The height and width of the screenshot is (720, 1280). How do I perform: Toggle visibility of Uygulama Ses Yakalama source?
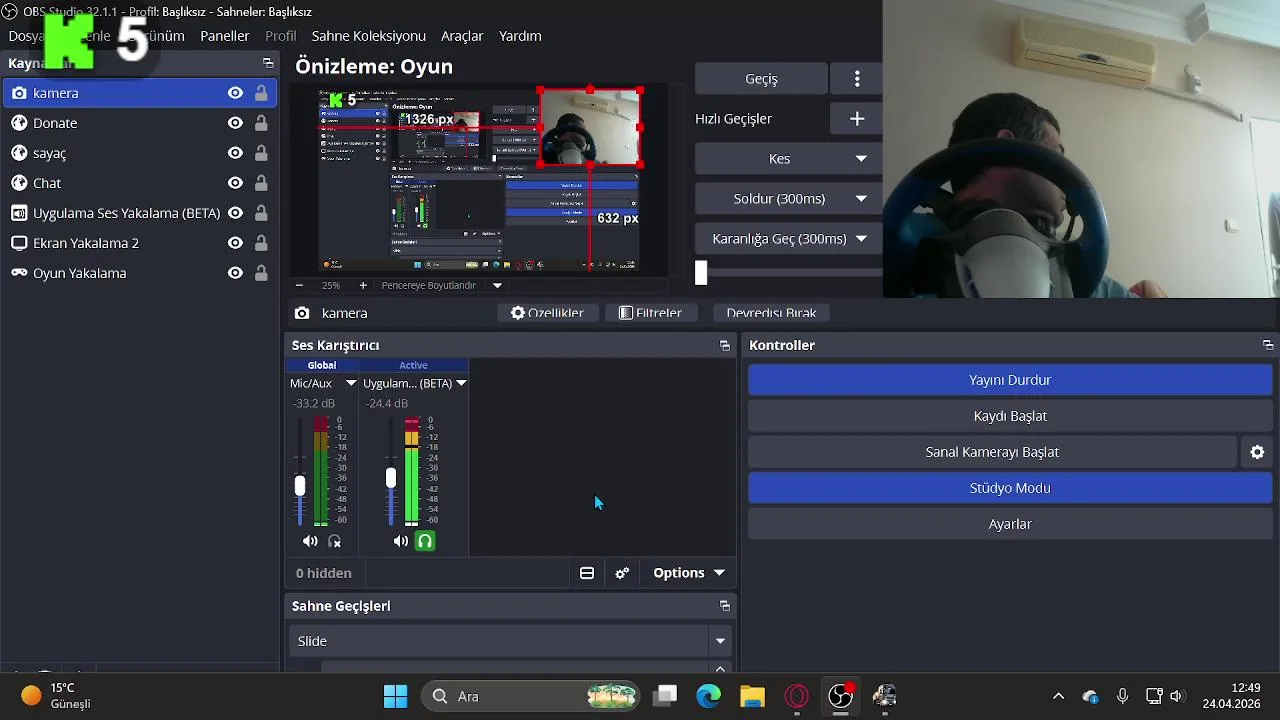point(235,213)
